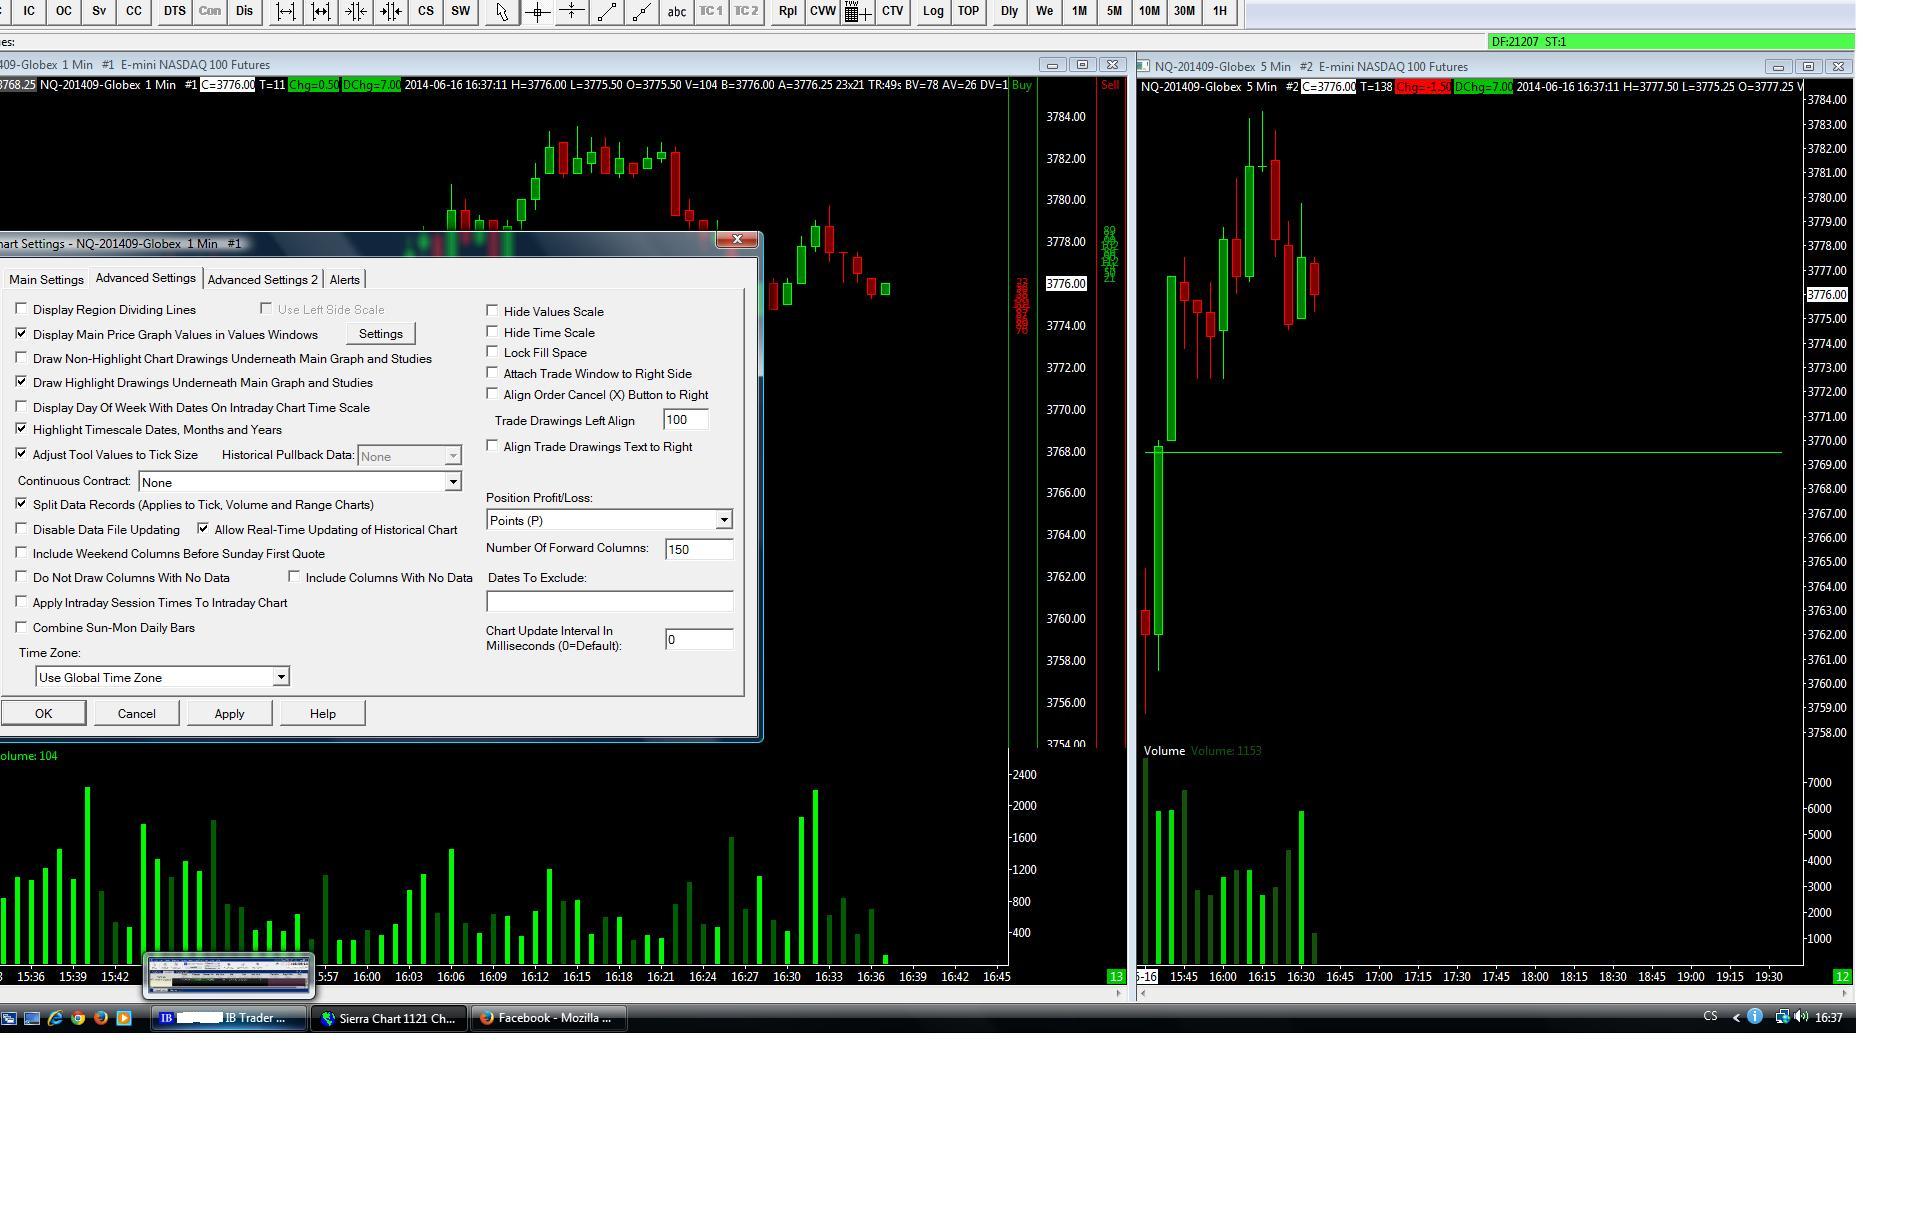Open Position Profit/Loss Points dropdown
Image resolution: width=1920 pixels, height=1229 pixels.
tap(723, 520)
